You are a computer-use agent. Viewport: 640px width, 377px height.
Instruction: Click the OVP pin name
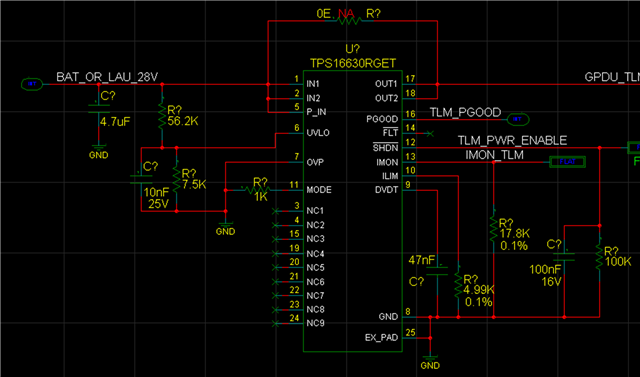tap(315, 162)
